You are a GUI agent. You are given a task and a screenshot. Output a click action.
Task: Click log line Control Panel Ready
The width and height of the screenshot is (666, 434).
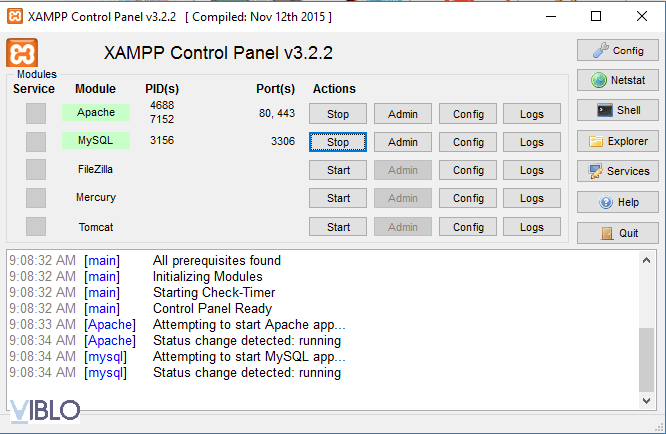(x=212, y=308)
